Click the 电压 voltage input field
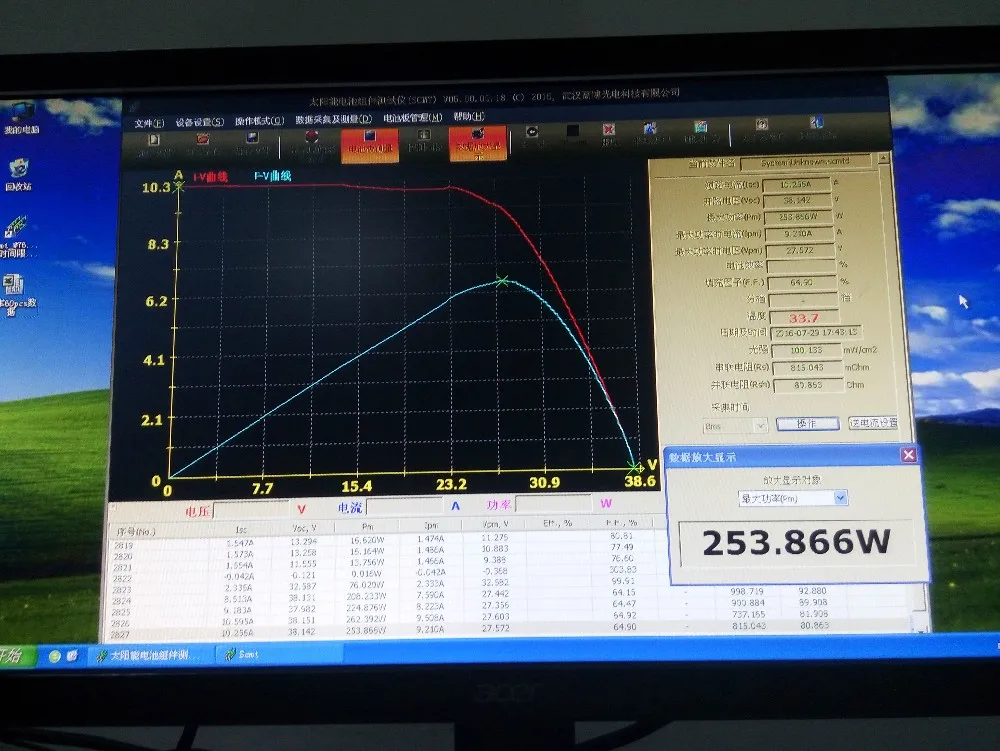1000x751 pixels. pos(252,509)
